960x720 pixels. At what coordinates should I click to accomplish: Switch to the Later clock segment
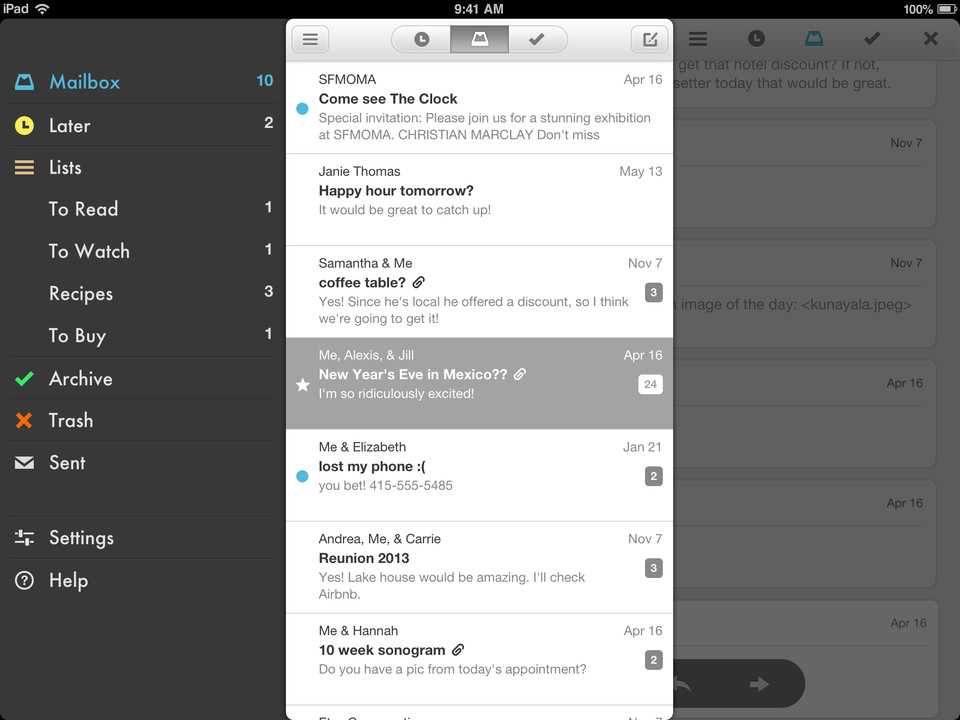tap(421, 40)
